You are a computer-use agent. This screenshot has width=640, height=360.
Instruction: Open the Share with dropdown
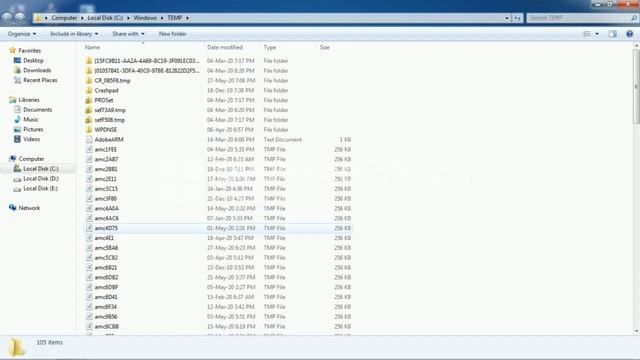[x=128, y=34]
